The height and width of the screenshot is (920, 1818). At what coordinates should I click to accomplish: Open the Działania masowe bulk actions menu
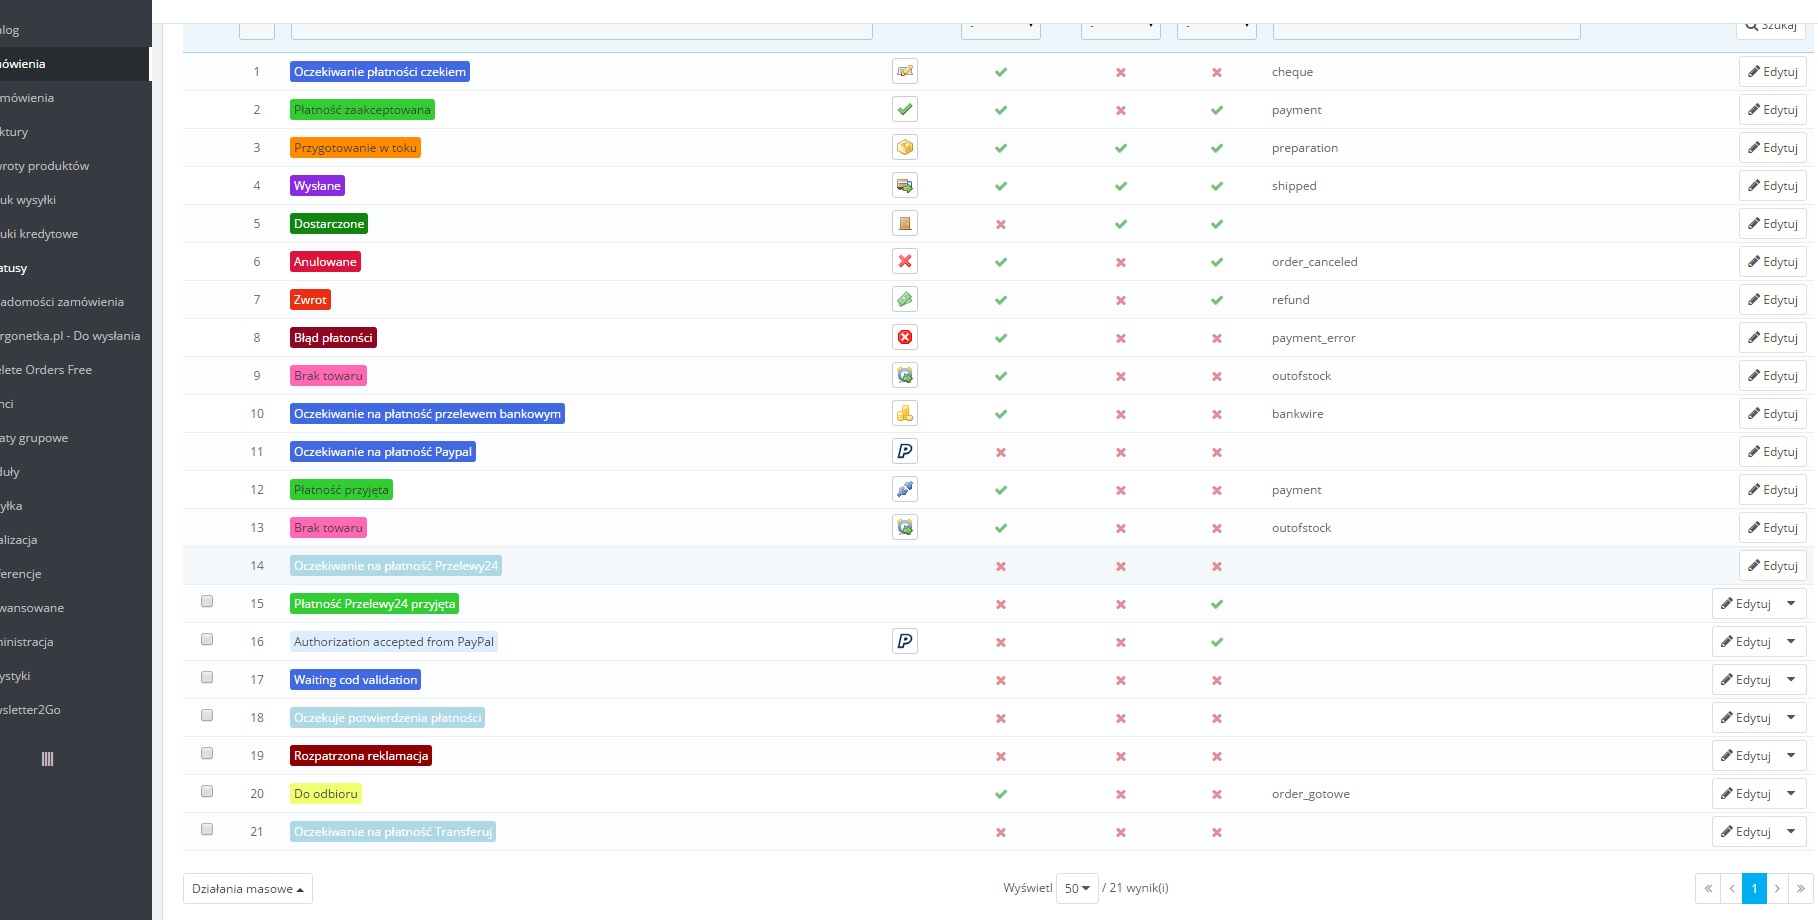(248, 888)
